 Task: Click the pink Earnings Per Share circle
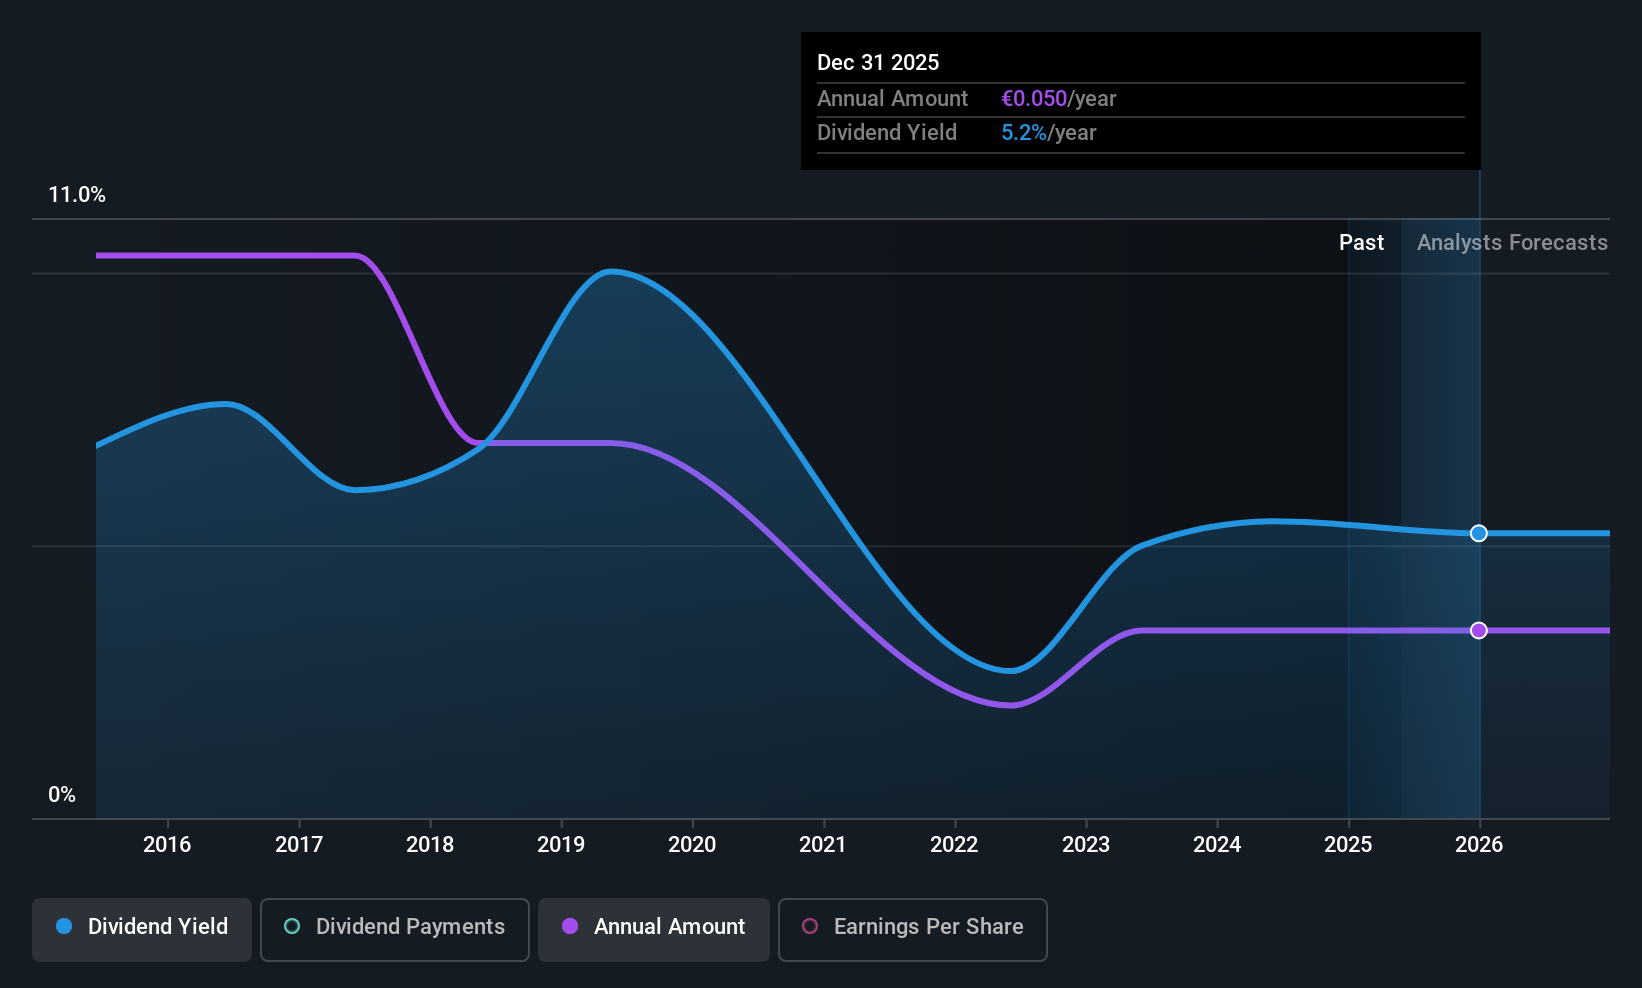tap(810, 926)
